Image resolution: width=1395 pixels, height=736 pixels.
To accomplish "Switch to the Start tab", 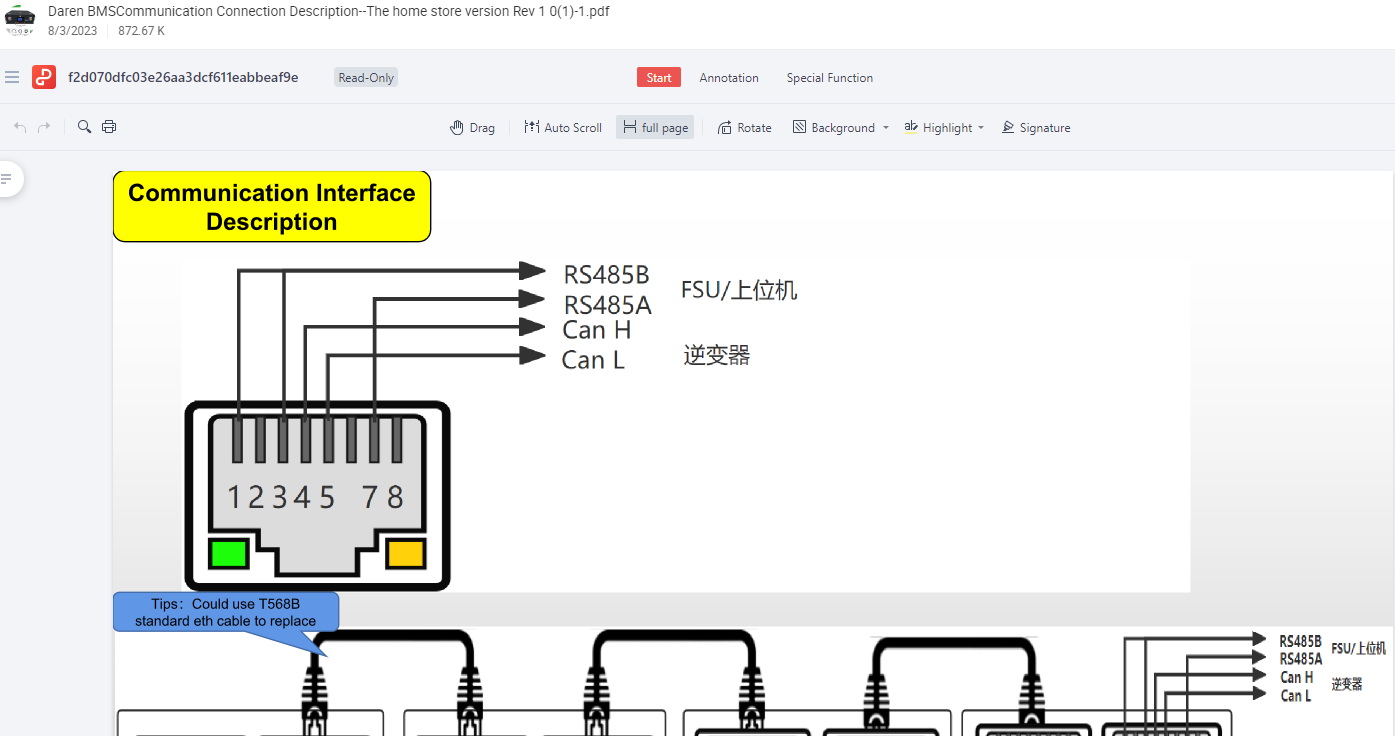I will click(659, 78).
